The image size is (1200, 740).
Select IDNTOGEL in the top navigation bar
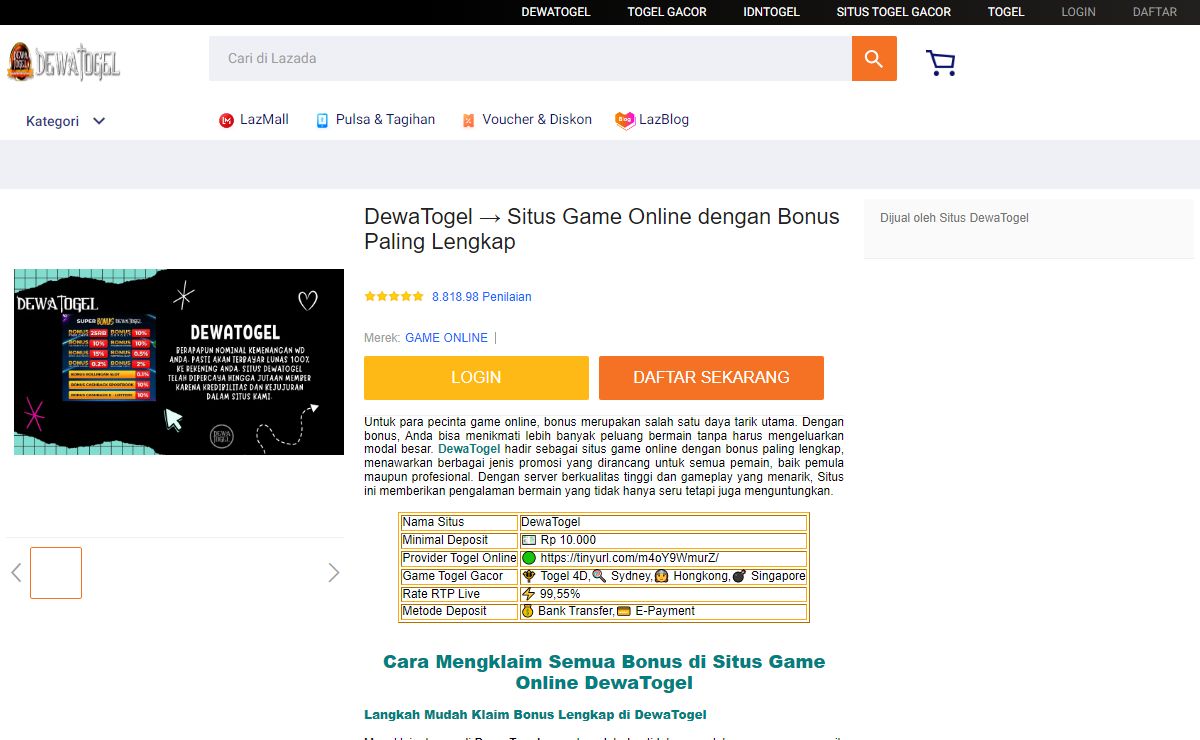click(x=771, y=12)
